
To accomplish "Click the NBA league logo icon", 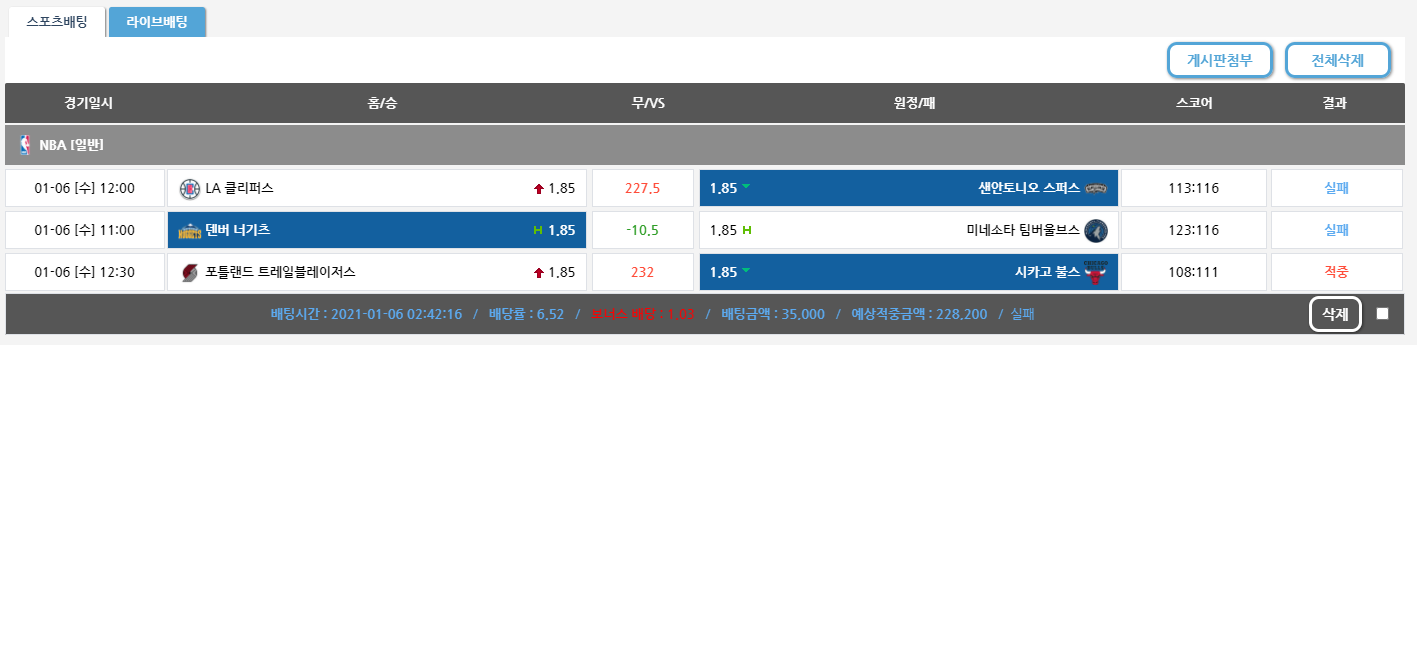I will tap(25, 146).
